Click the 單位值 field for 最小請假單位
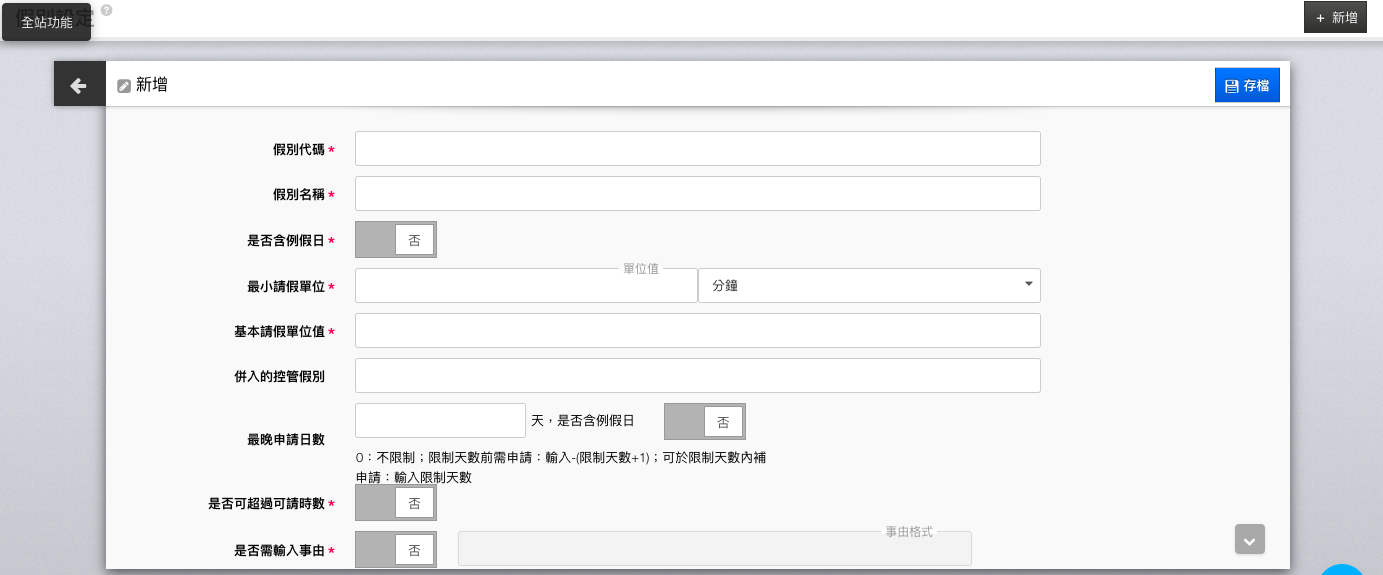Viewport: 1383px width, 575px height. [525, 286]
